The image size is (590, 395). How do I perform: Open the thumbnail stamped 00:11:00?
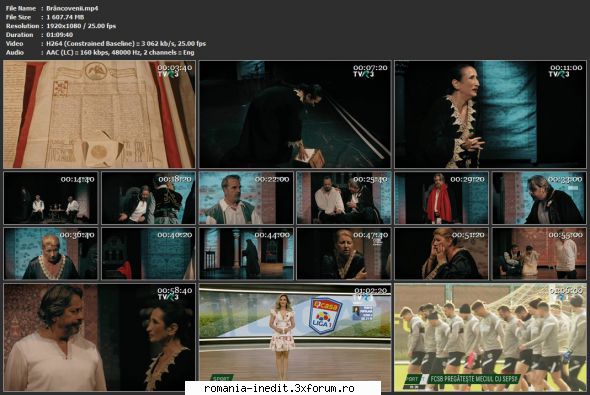pyautogui.click(x=490, y=114)
